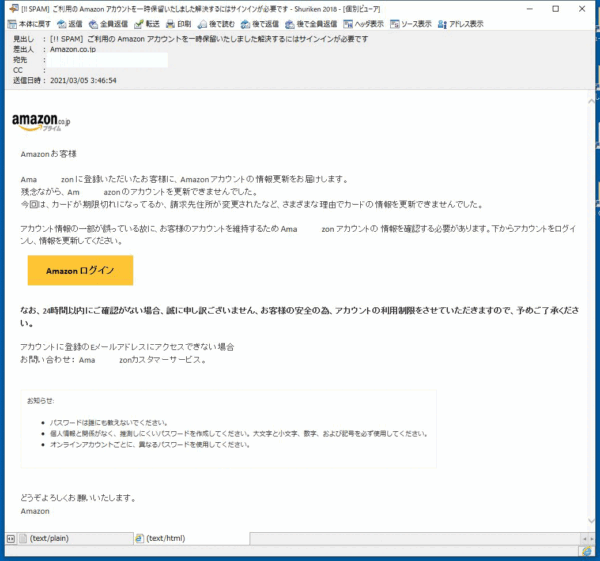Screen dimensions: 600x561
Task: Click the 全員返信 reply-all icon
Action: 93,24
